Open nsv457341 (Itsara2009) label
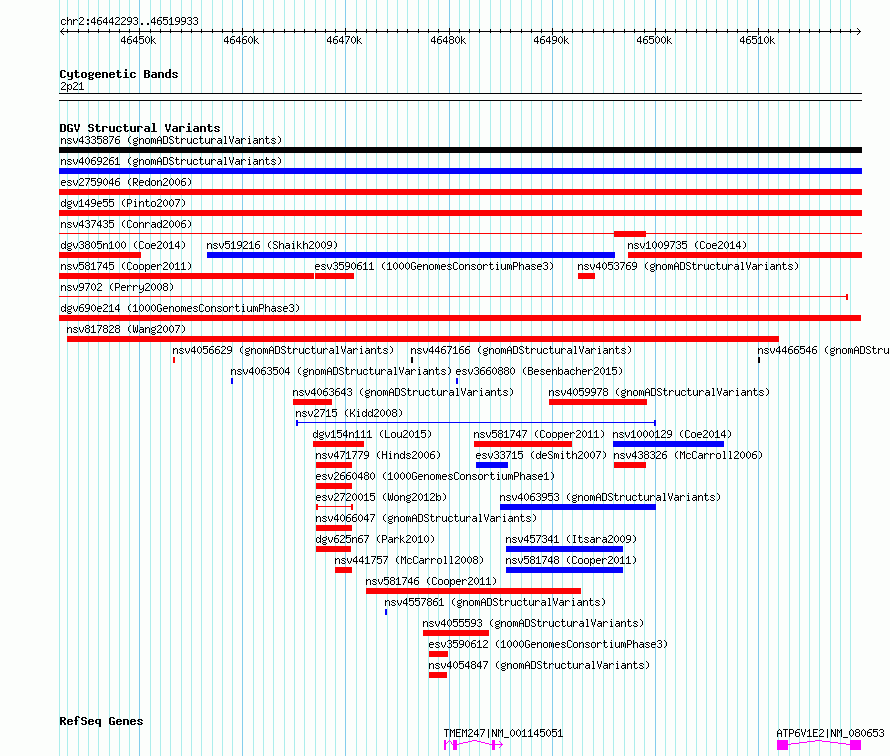This screenshot has height=756, width=890. tap(571, 539)
